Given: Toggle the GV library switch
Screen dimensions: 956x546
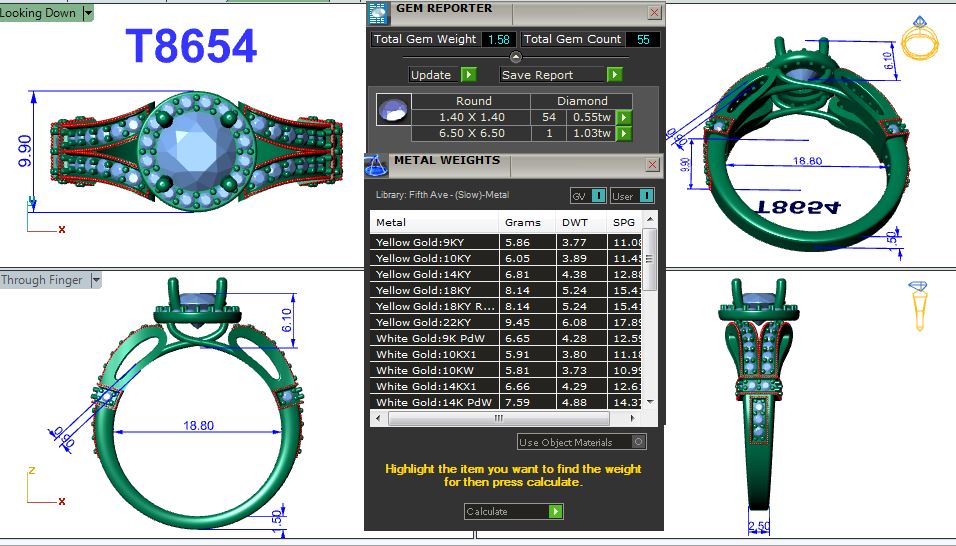Looking at the screenshot, I should coord(598,196).
